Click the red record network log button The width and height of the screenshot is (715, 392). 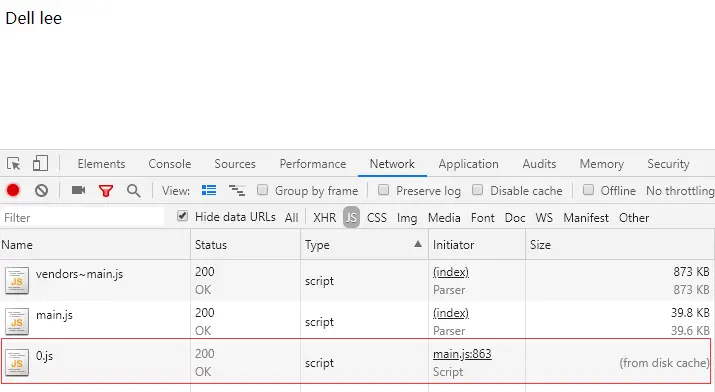13,190
